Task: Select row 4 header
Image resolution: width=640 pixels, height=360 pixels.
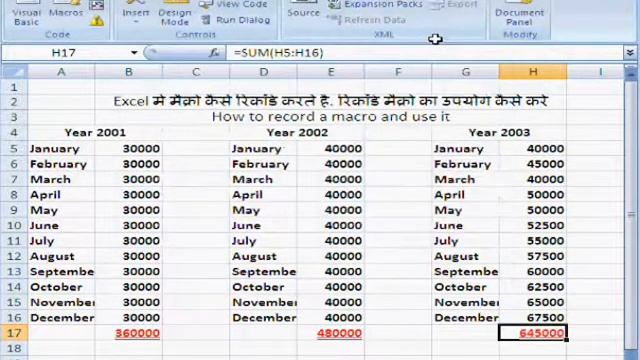Action: coord(15,133)
